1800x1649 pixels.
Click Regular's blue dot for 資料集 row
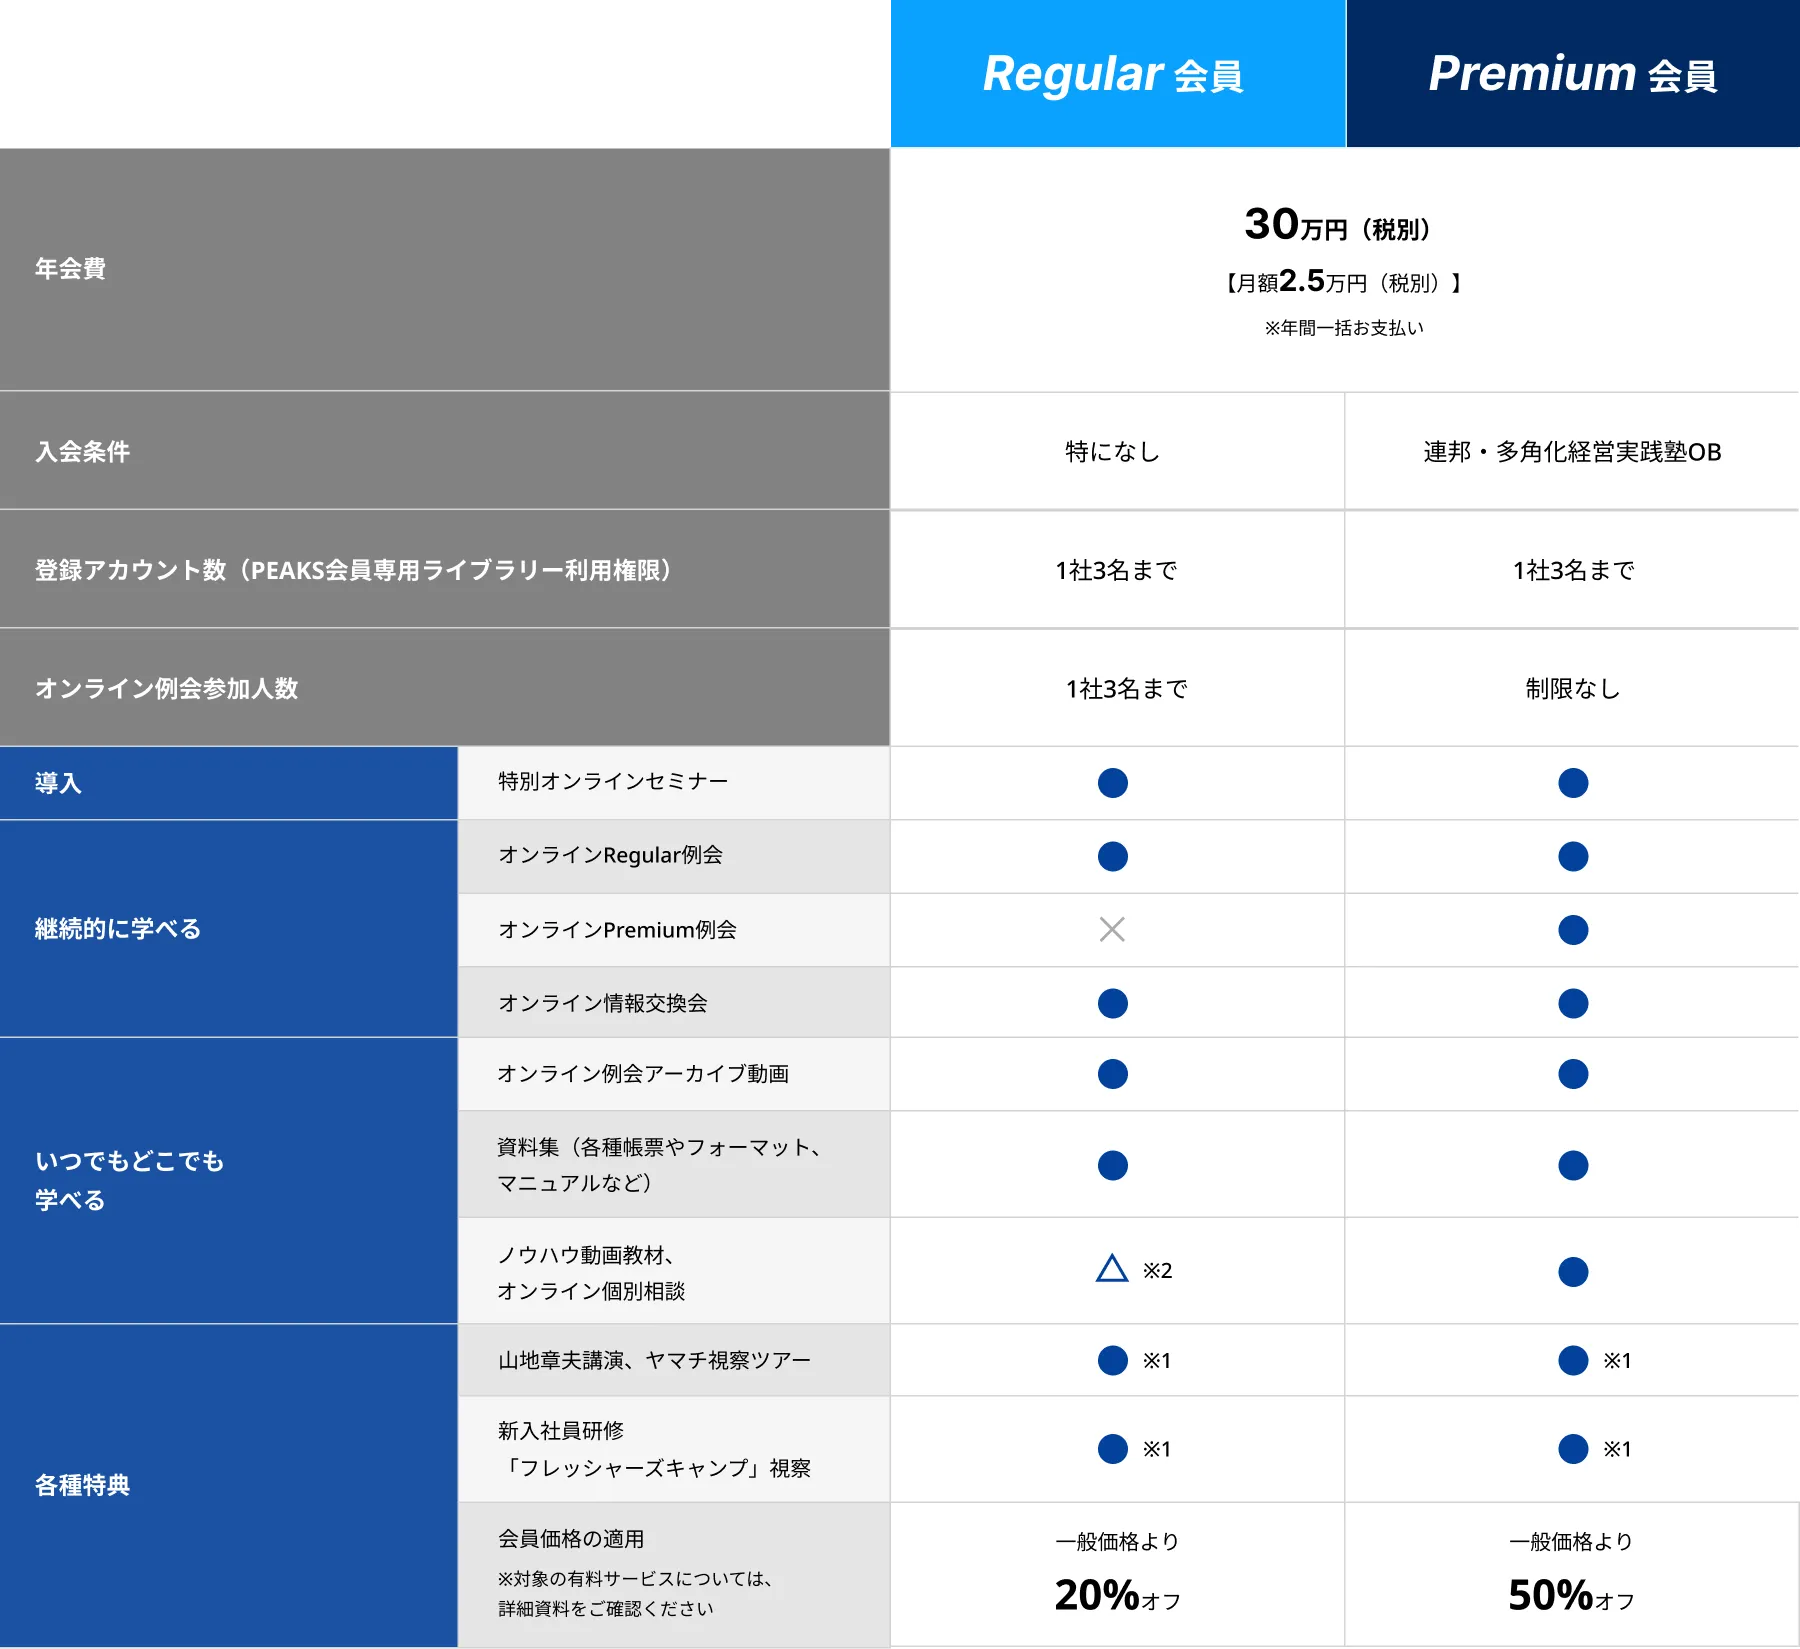pos(1112,1165)
